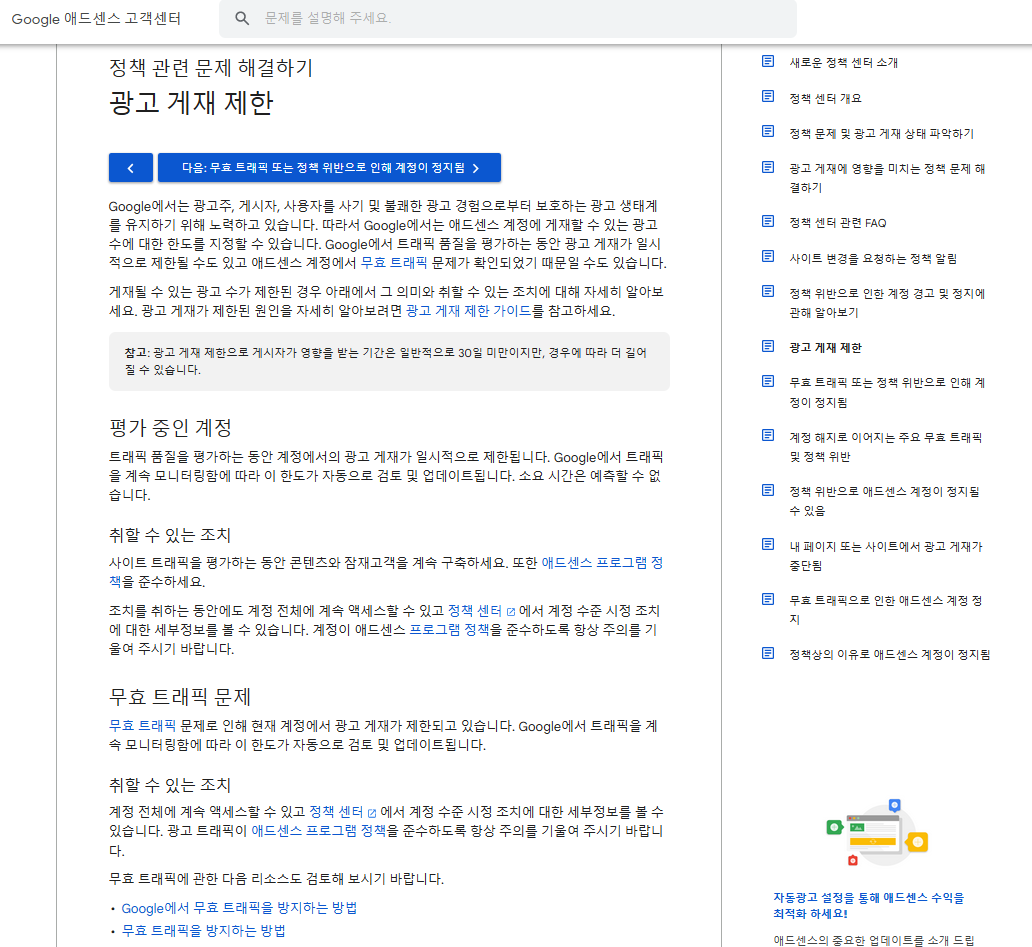Click the back chevron navigation button
The image size is (1032, 947).
(130, 167)
